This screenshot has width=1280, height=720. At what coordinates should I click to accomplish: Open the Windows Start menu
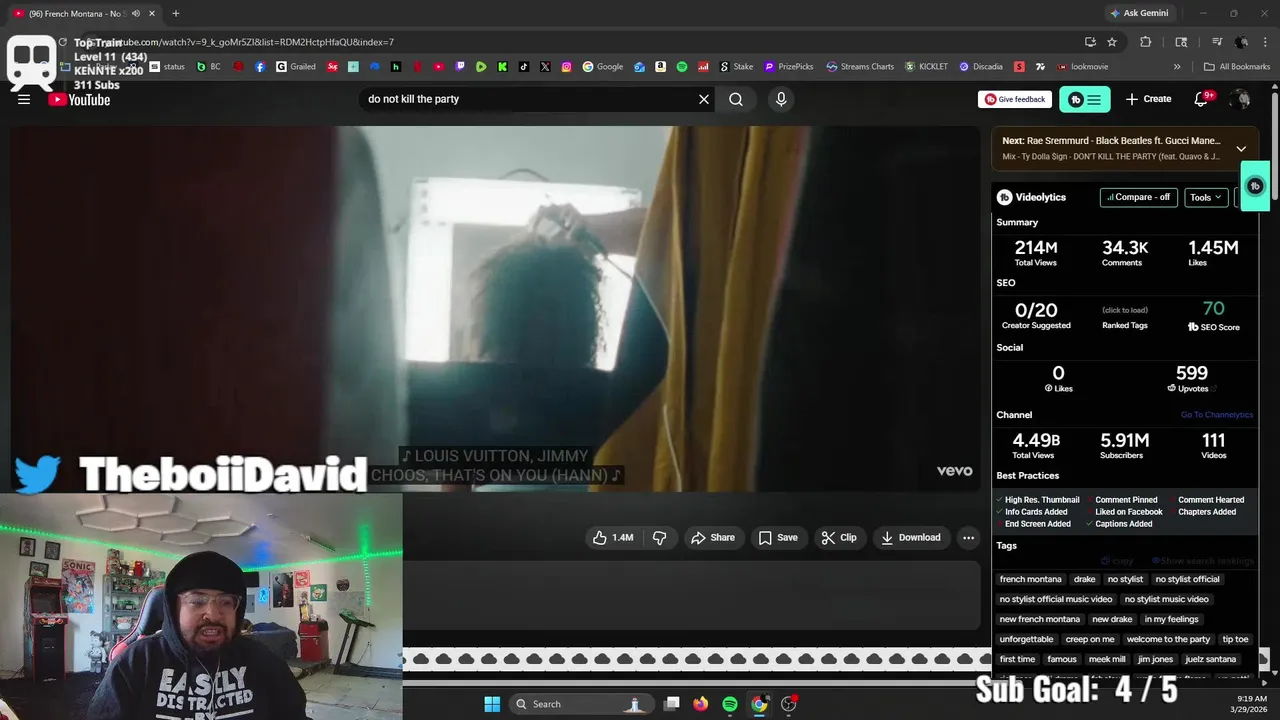(x=492, y=704)
